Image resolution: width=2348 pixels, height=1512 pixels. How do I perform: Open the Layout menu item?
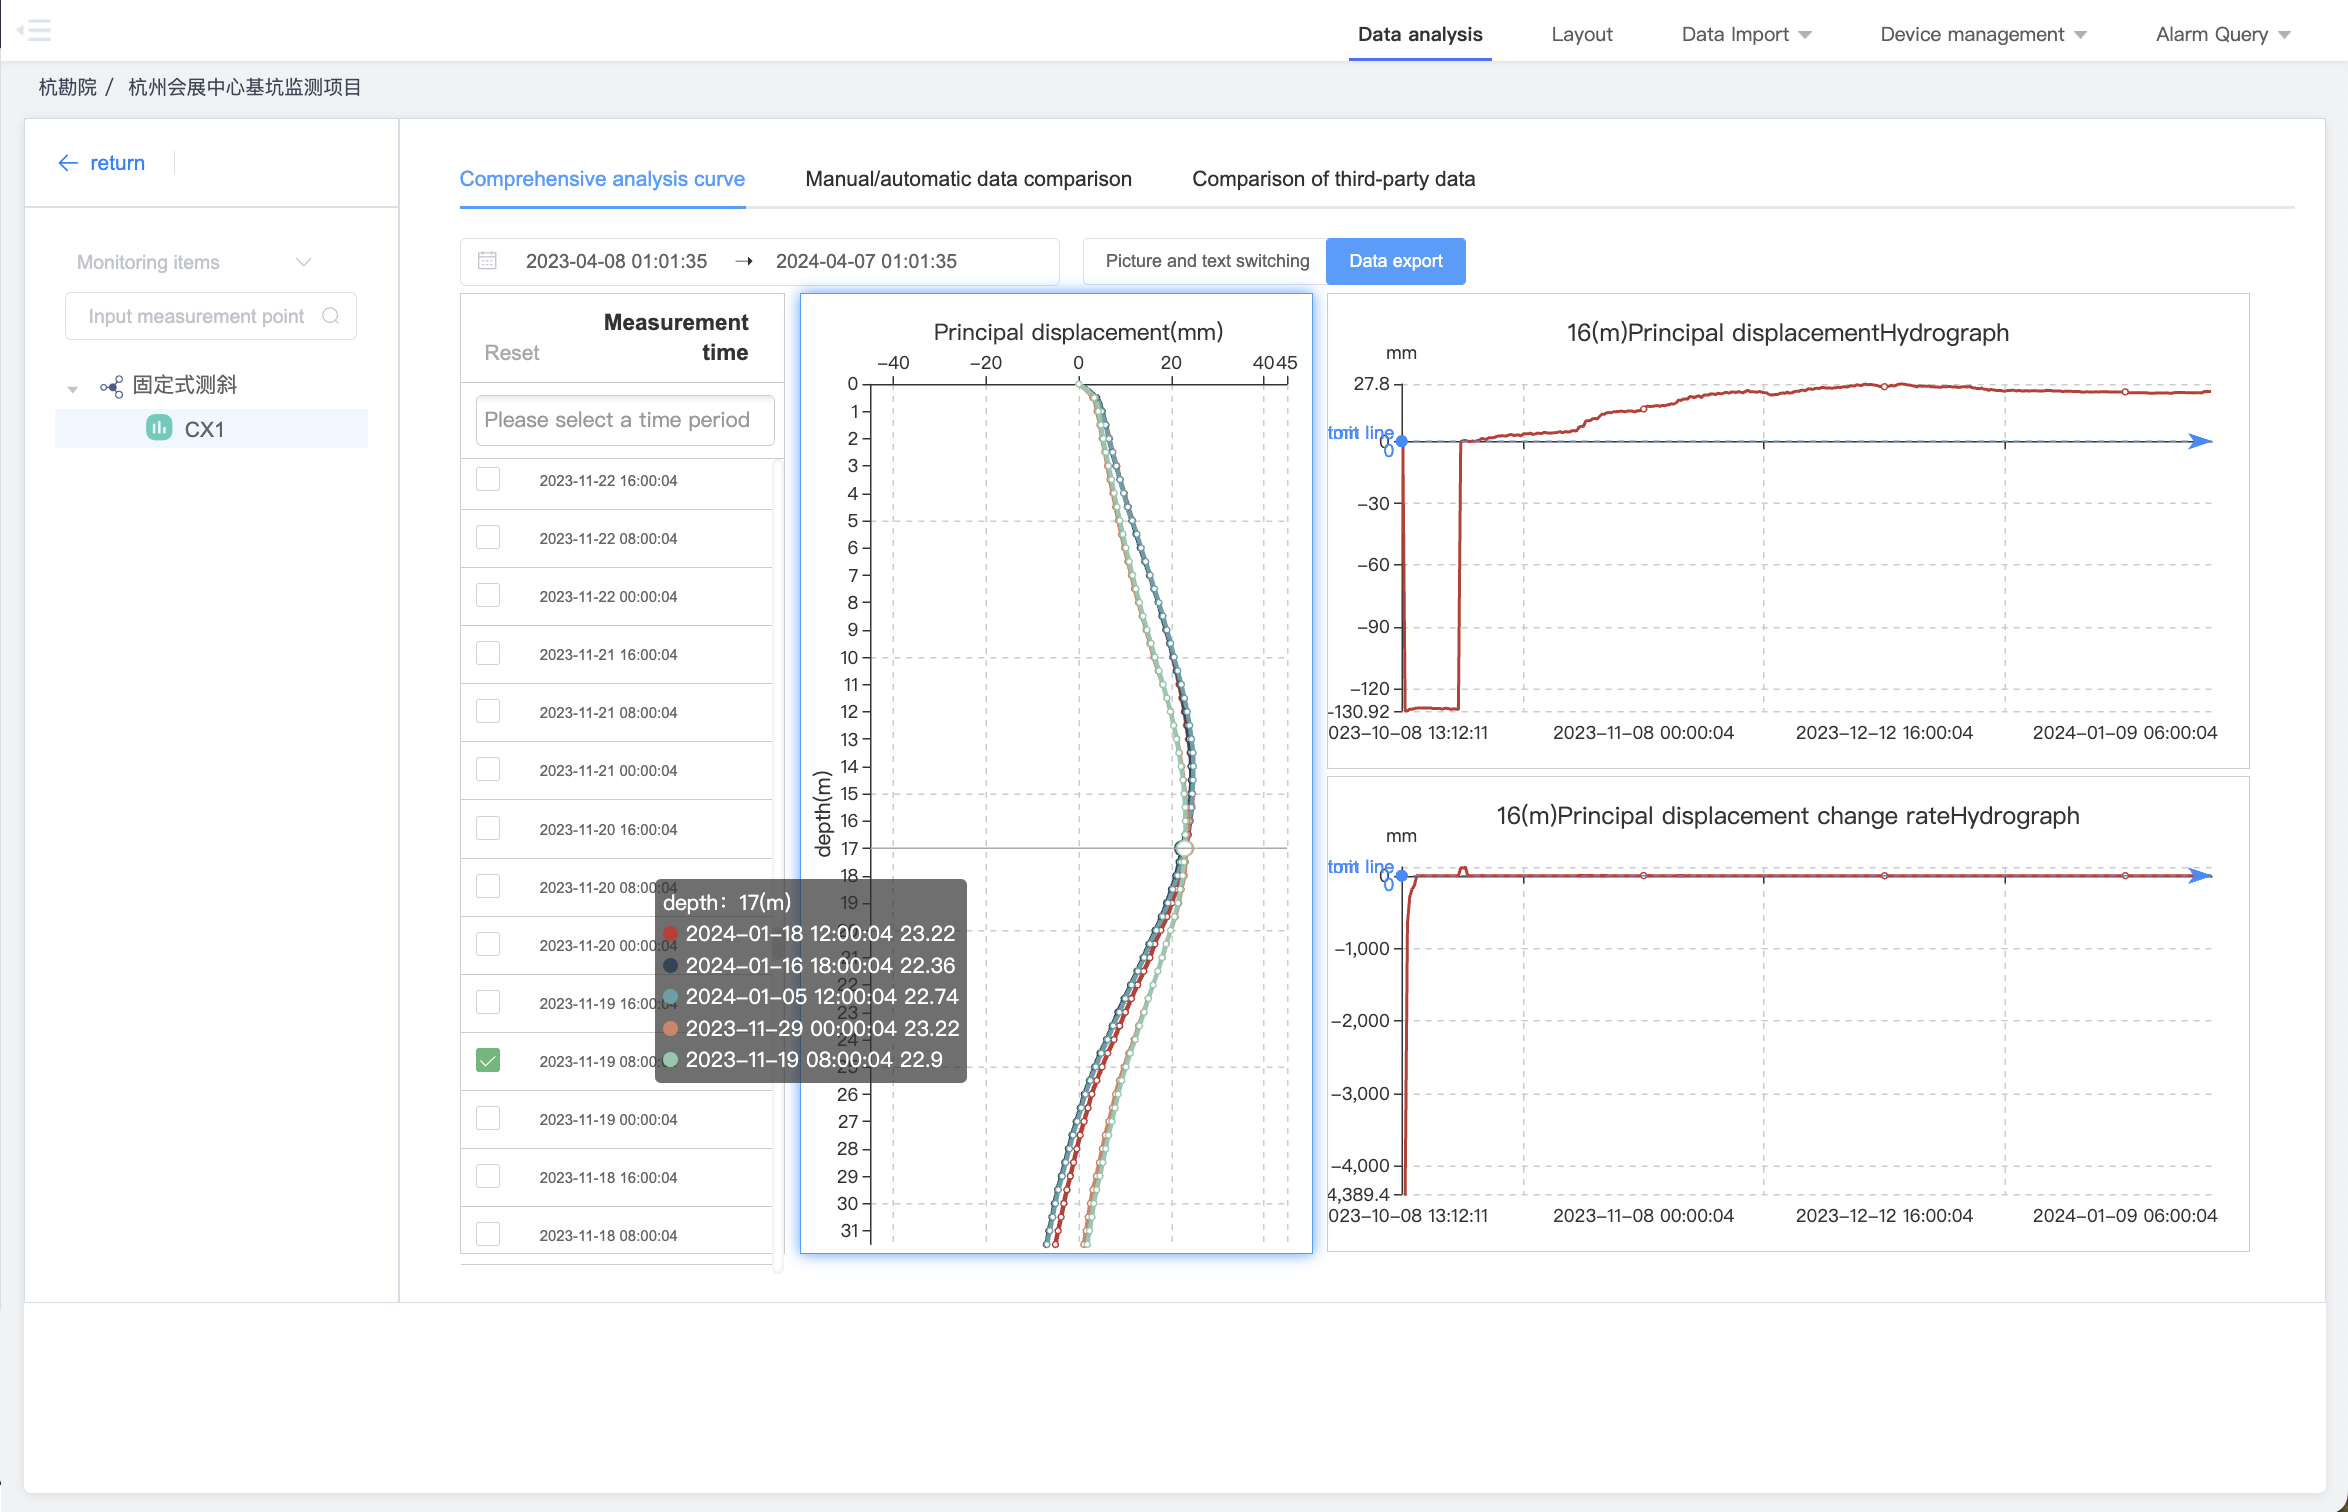[x=1582, y=34]
